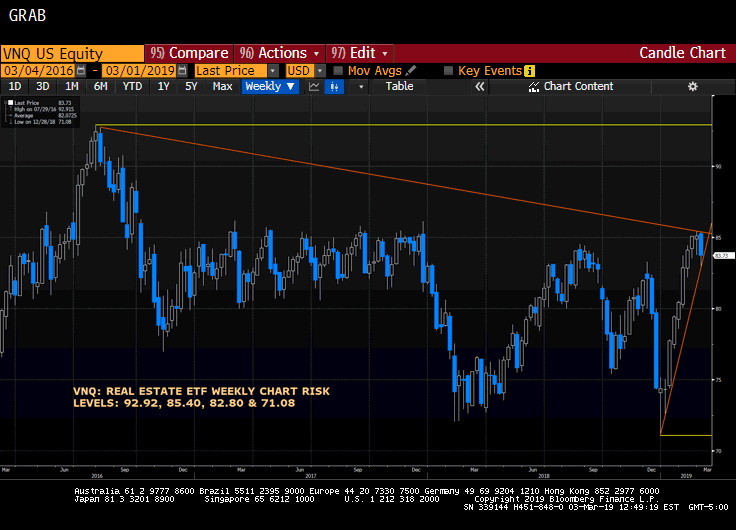Open the chart type options dropdown arrow
The image size is (736, 530).
click(361, 86)
